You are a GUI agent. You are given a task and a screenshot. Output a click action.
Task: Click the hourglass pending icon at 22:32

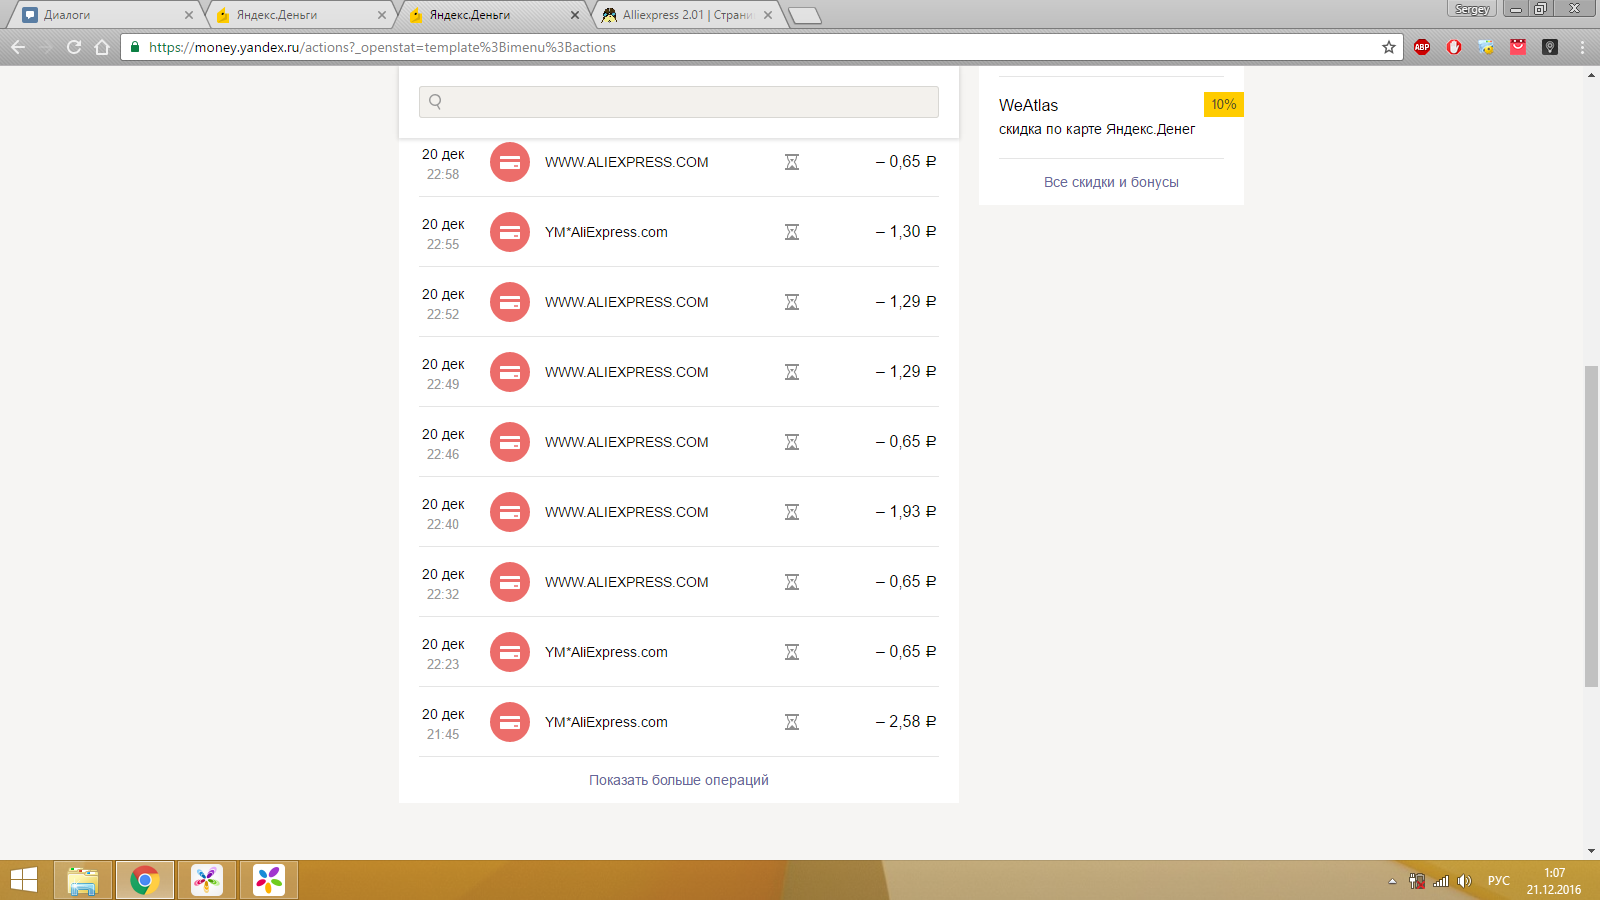click(x=792, y=582)
